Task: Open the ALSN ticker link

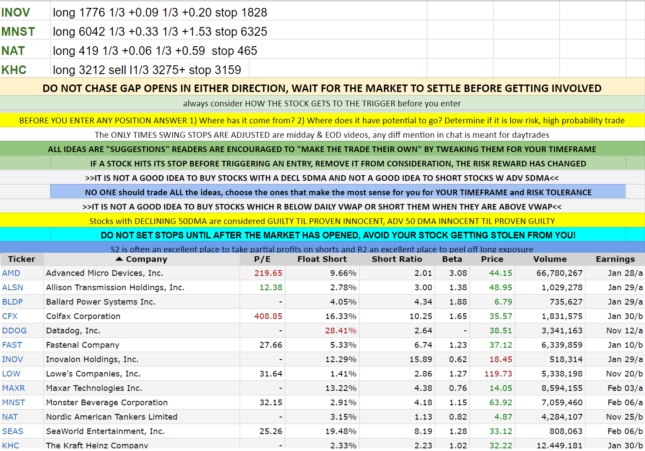Action: tap(12, 288)
